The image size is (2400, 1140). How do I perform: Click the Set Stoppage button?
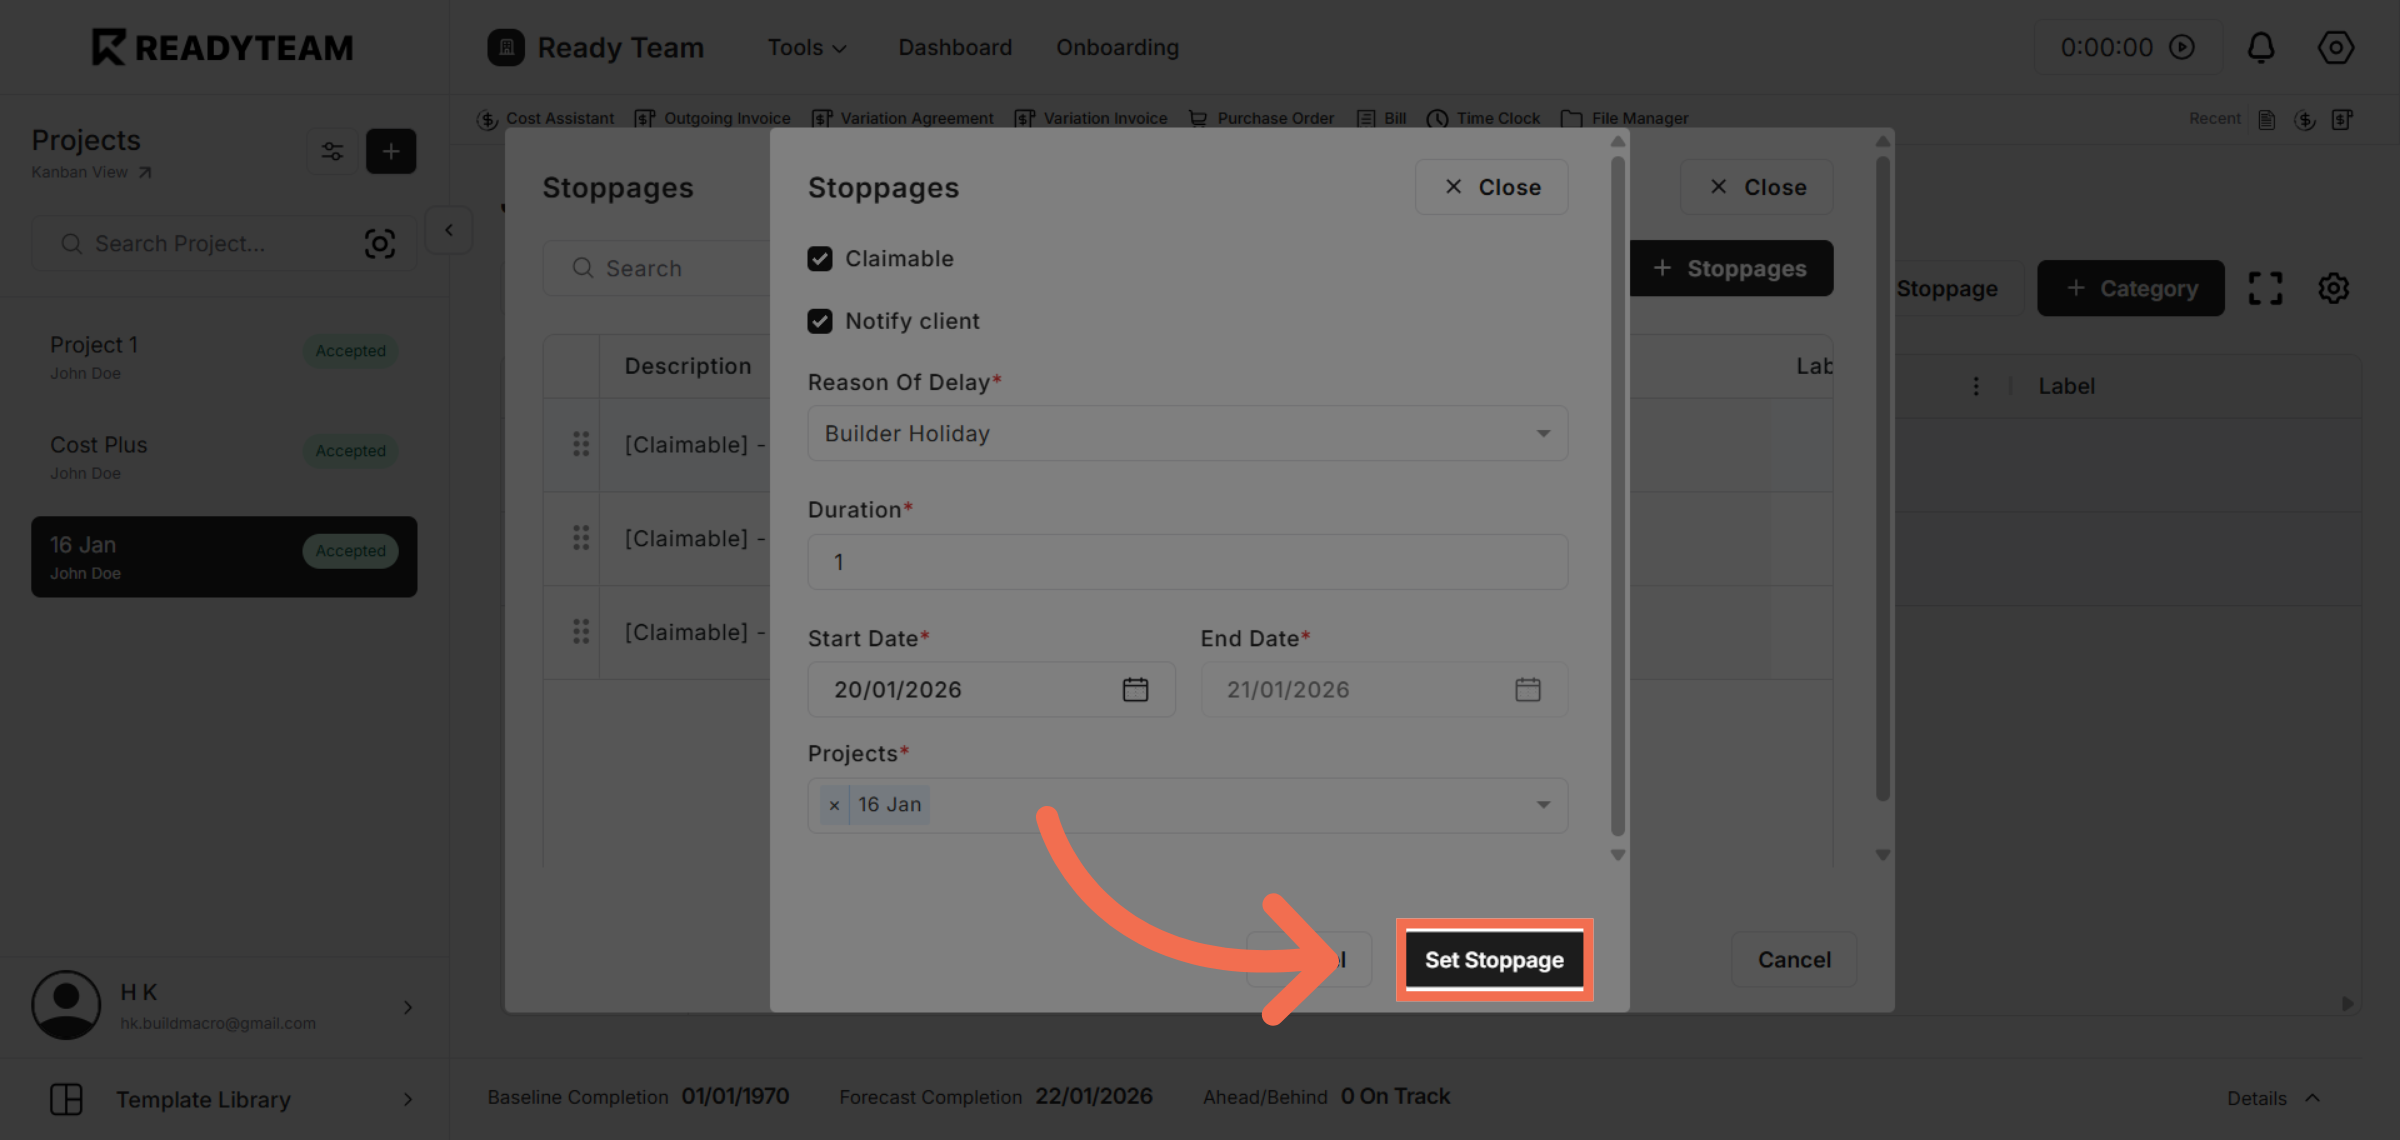pyautogui.click(x=1494, y=959)
